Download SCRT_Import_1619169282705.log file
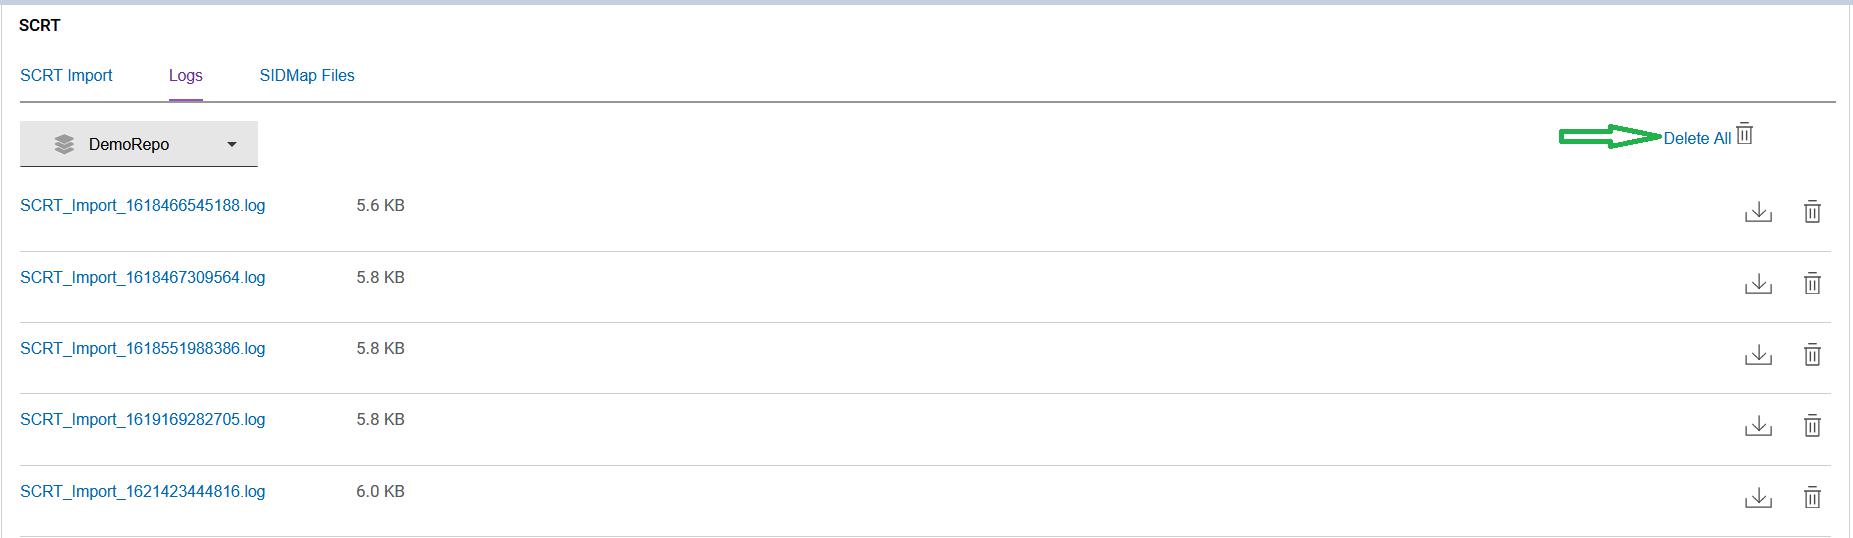This screenshot has width=1853, height=538. click(1758, 426)
